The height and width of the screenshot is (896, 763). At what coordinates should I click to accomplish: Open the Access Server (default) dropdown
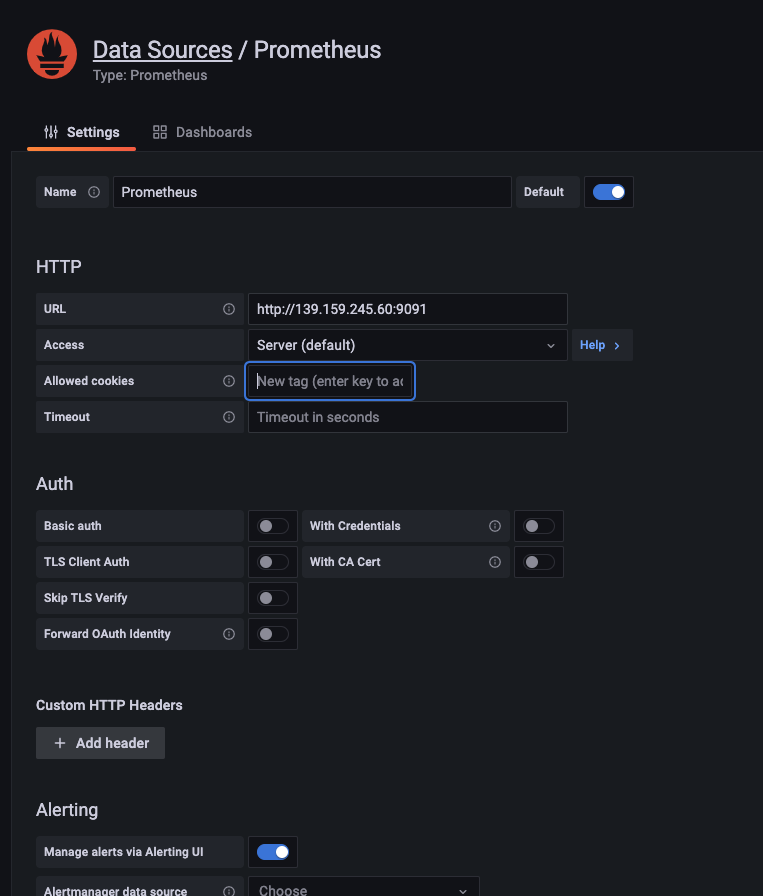click(407, 345)
